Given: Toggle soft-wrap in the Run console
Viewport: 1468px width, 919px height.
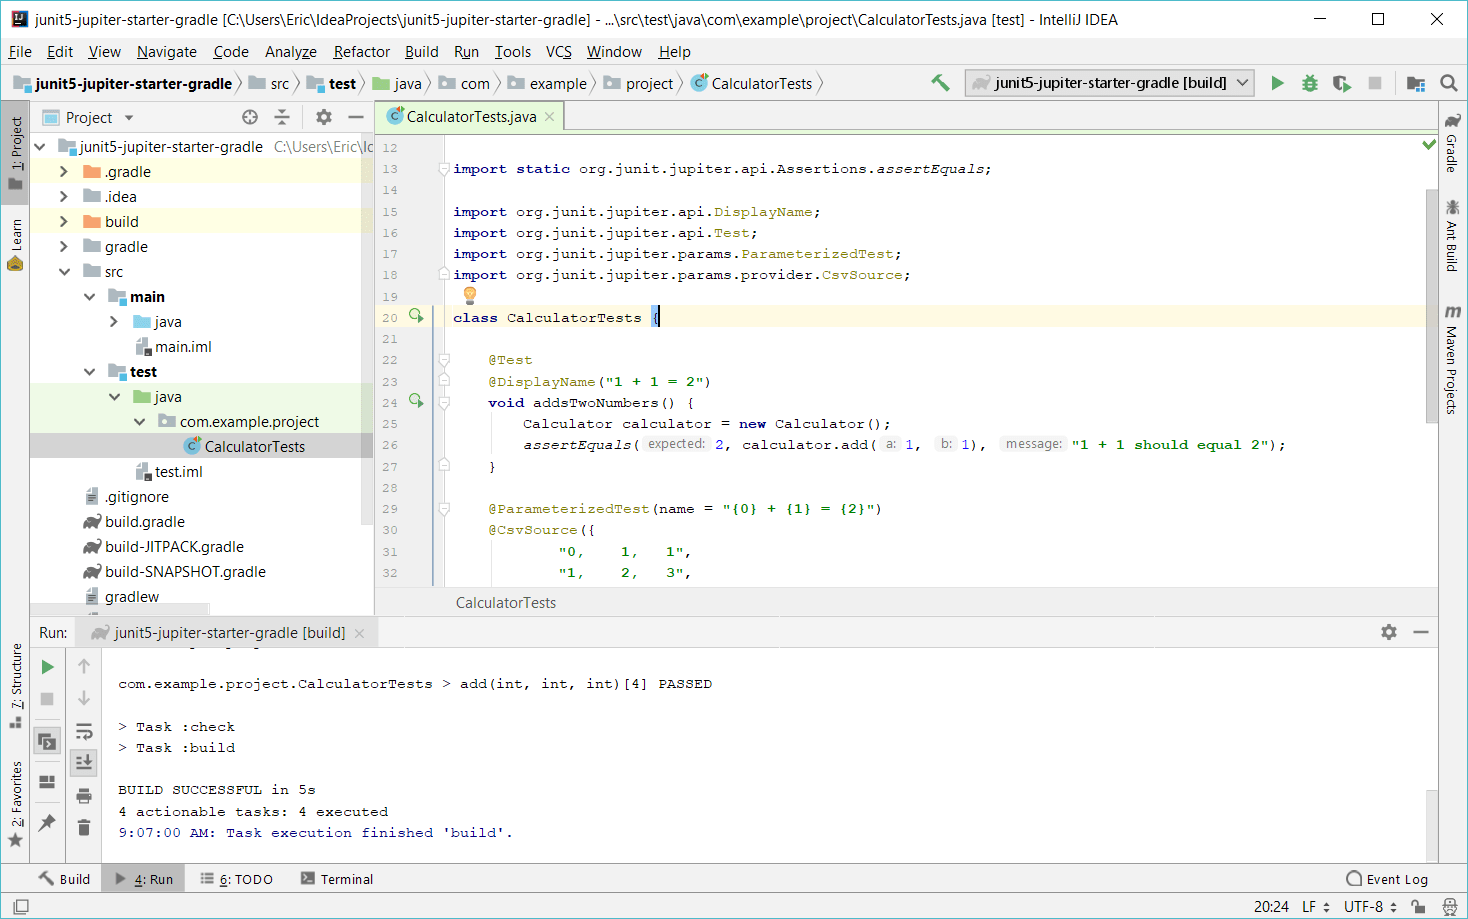Looking at the screenshot, I should pyautogui.click(x=84, y=731).
